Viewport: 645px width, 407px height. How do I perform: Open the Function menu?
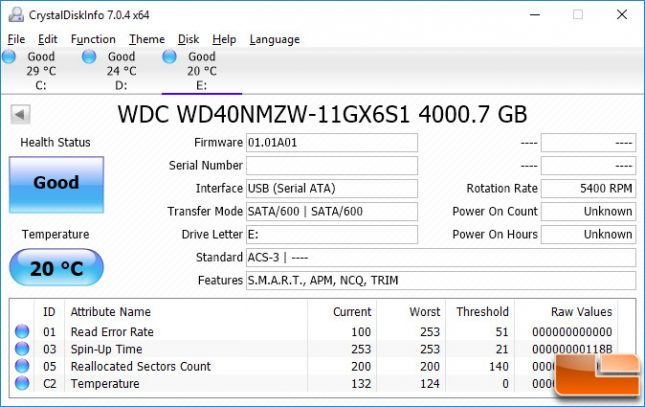click(93, 39)
